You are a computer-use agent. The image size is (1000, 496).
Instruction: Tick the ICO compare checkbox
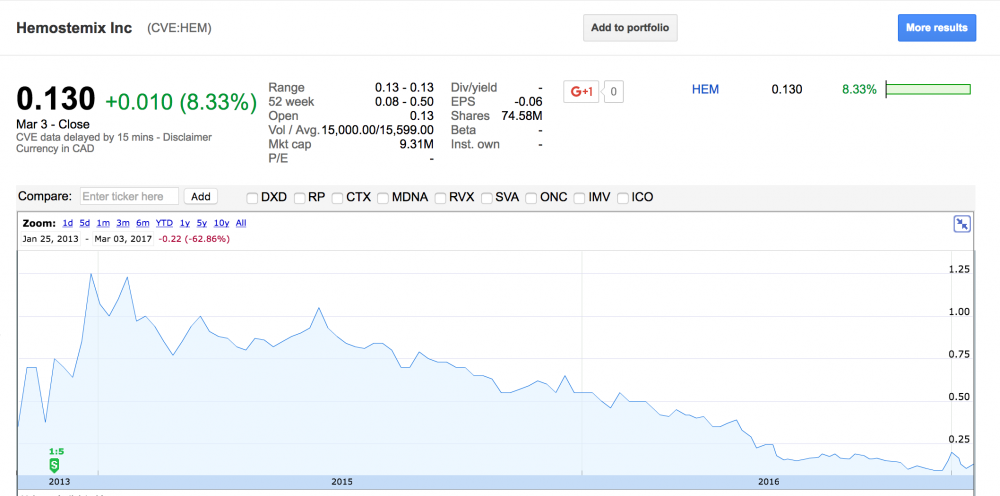[624, 197]
